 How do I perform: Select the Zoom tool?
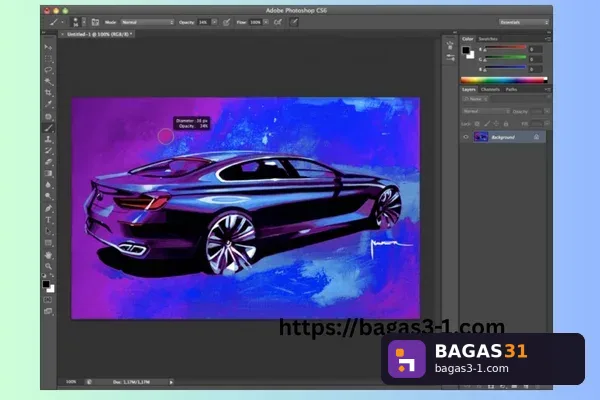48,266
